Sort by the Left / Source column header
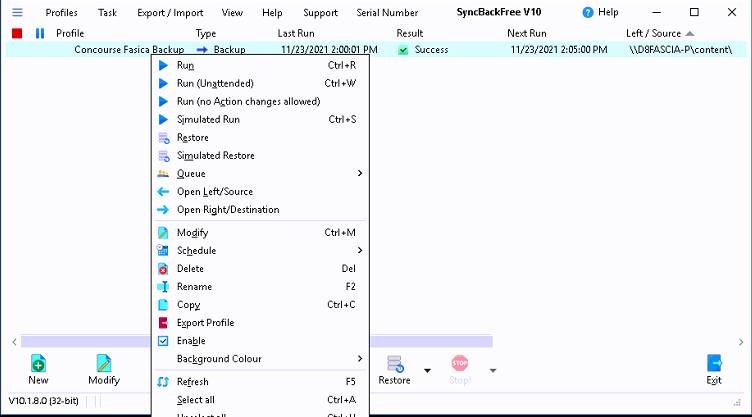This screenshot has width=752, height=417. [x=653, y=33]
